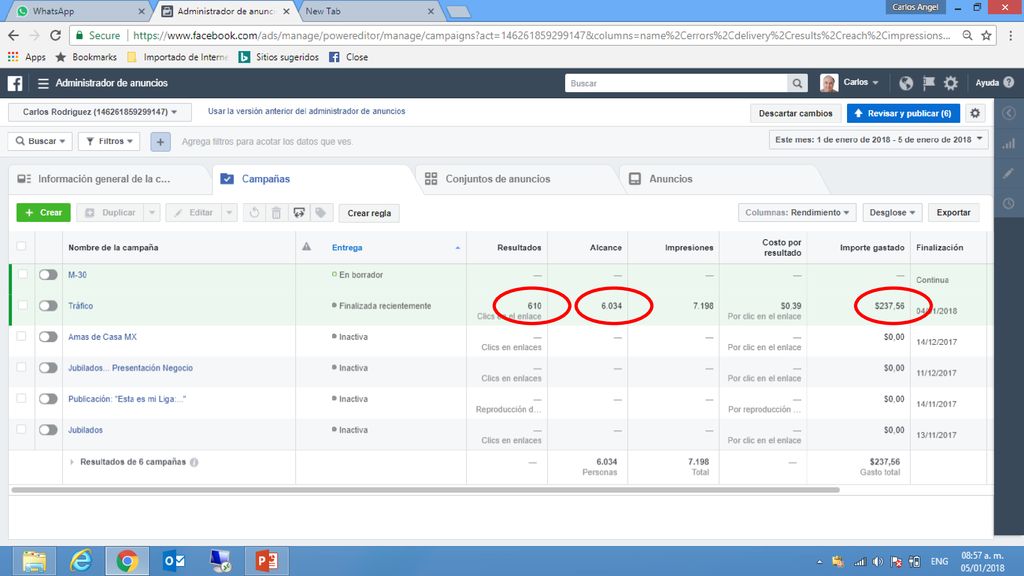The image size is (1024, 576).
Task: Open the date range dropdown Este mes
Action: coord(878,140)
